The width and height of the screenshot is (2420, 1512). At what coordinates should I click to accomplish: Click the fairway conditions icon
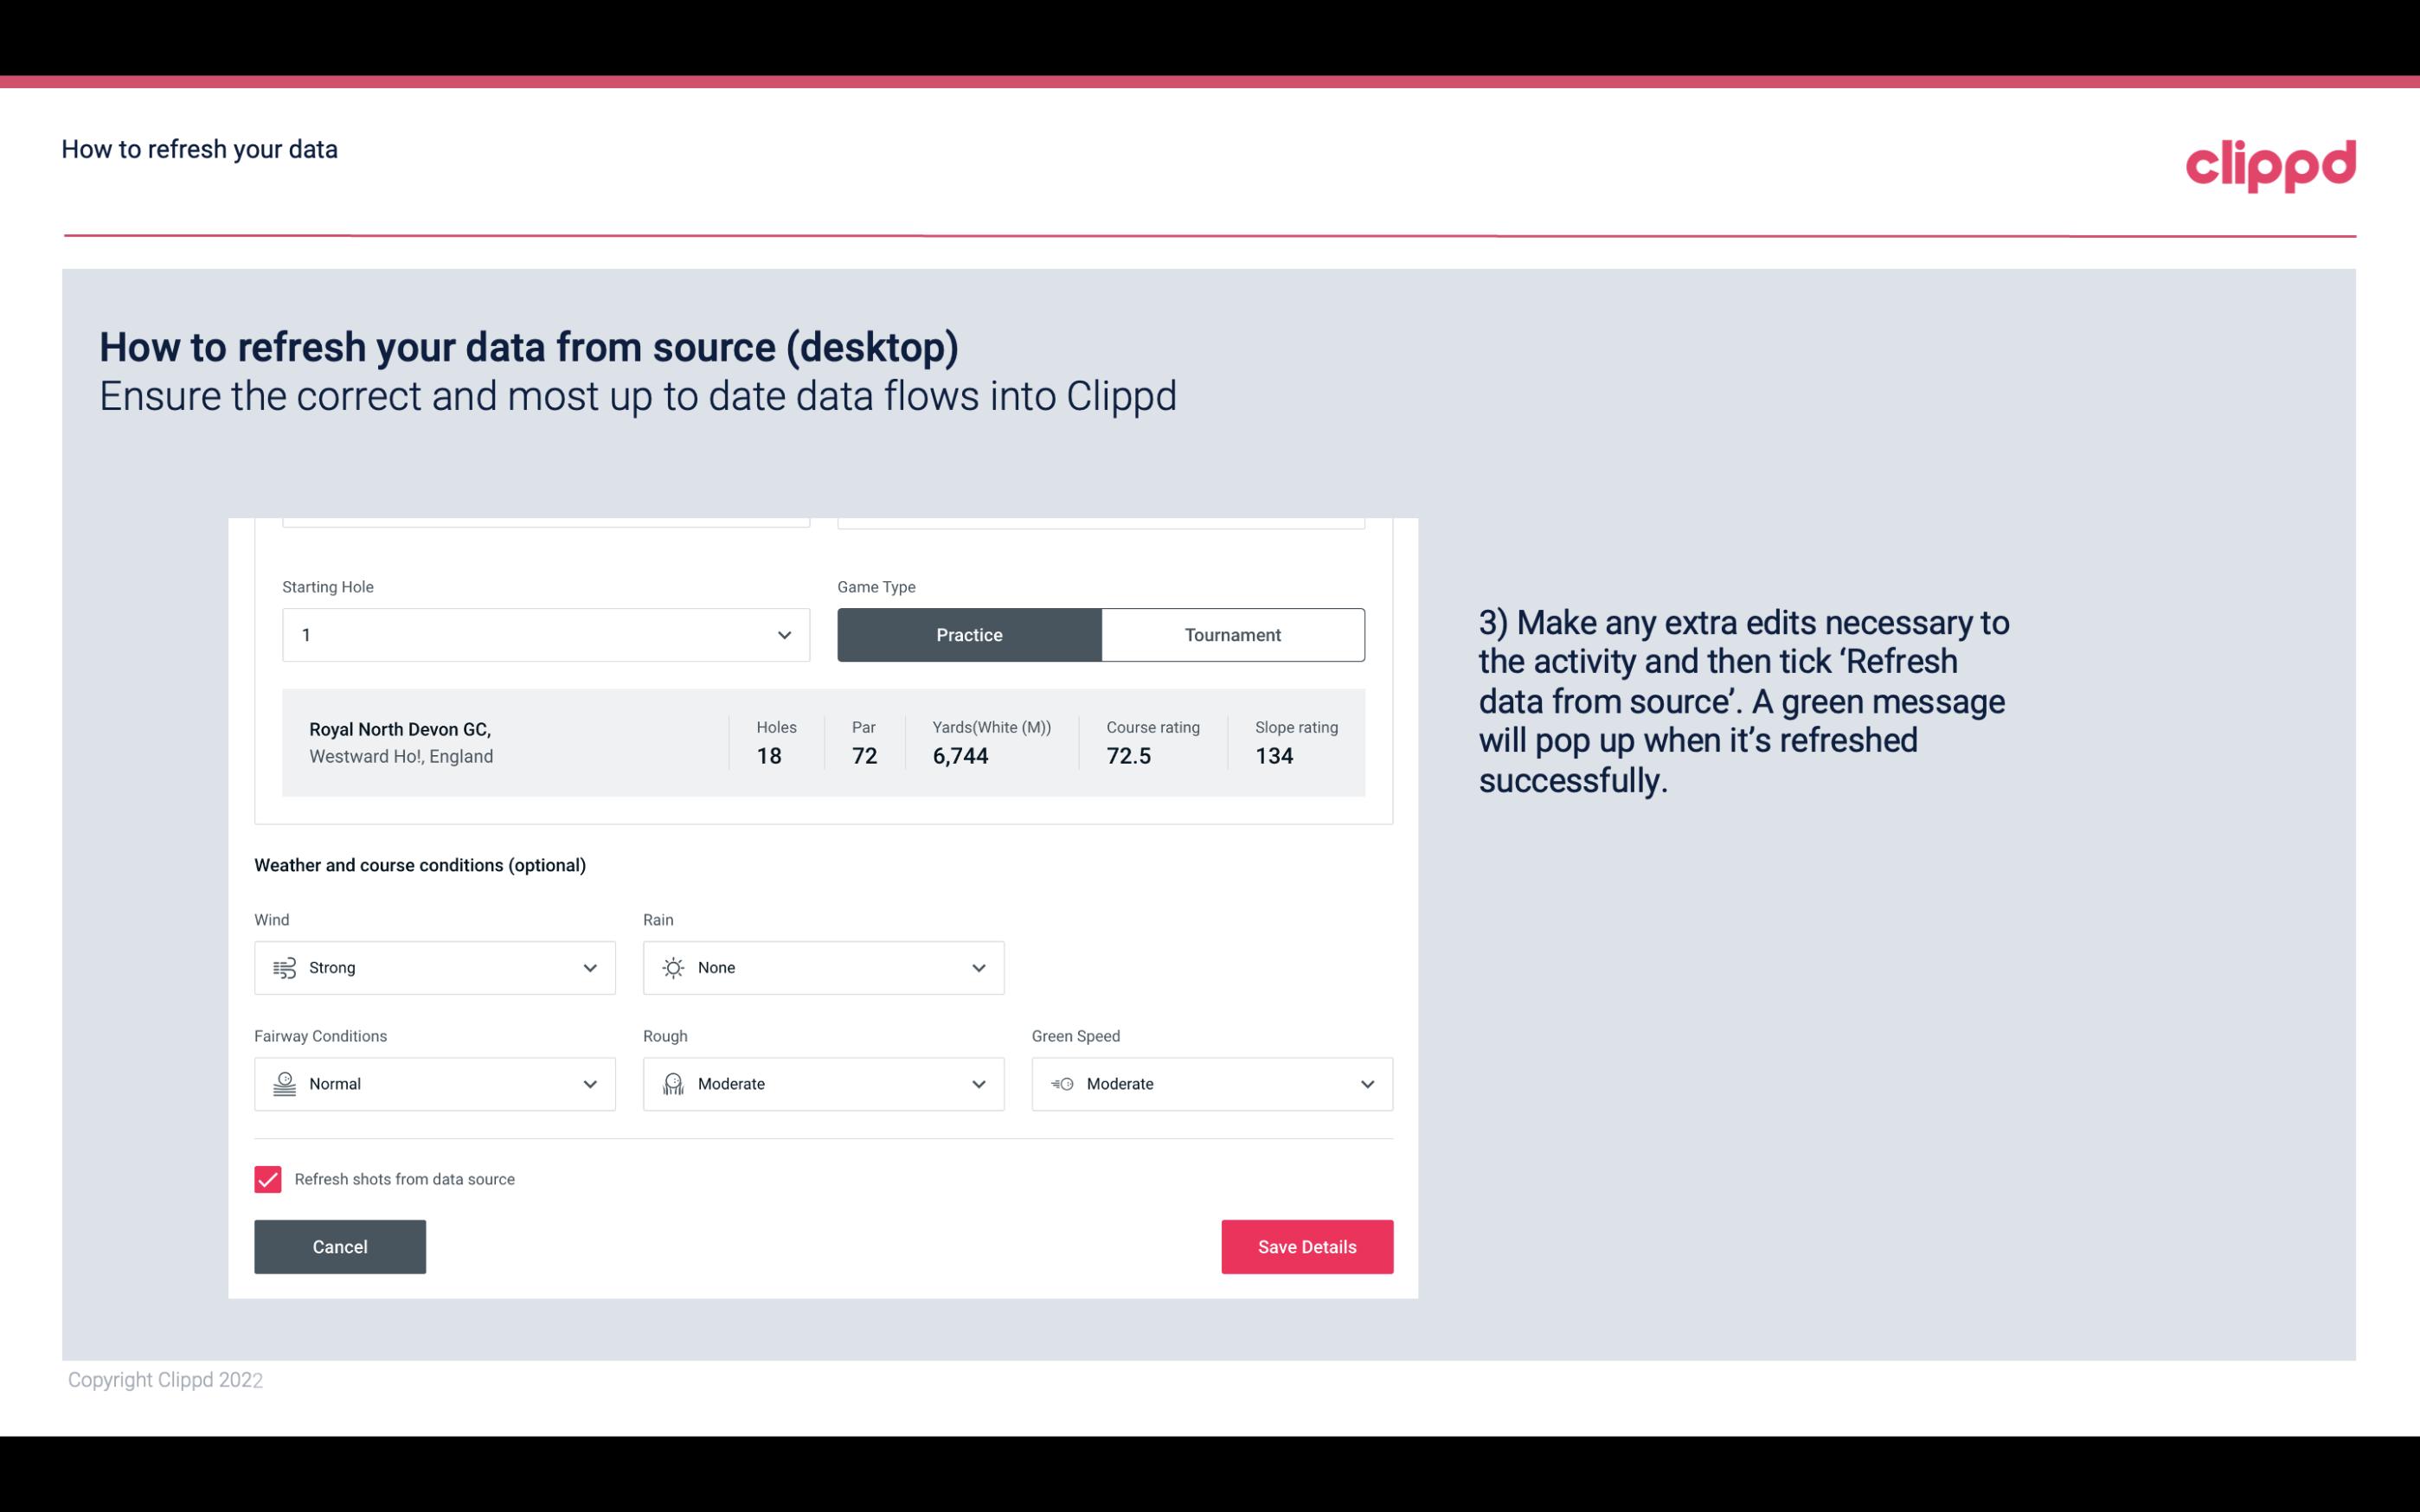282,1082
